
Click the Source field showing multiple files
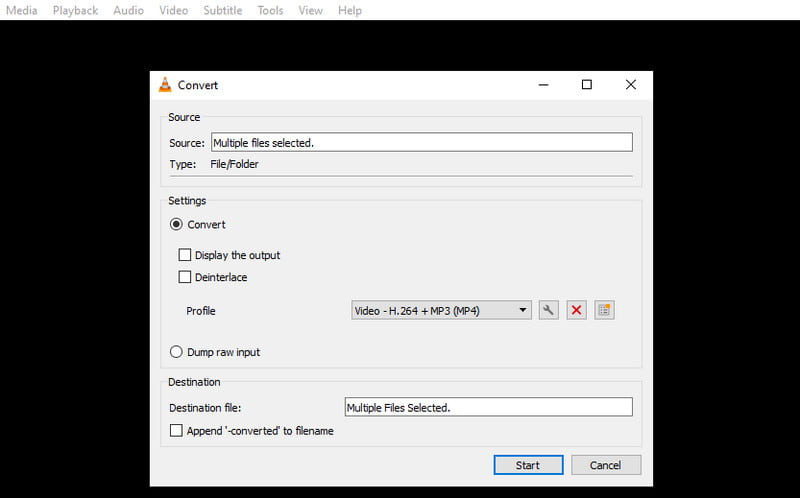click(x=422, y=142)
